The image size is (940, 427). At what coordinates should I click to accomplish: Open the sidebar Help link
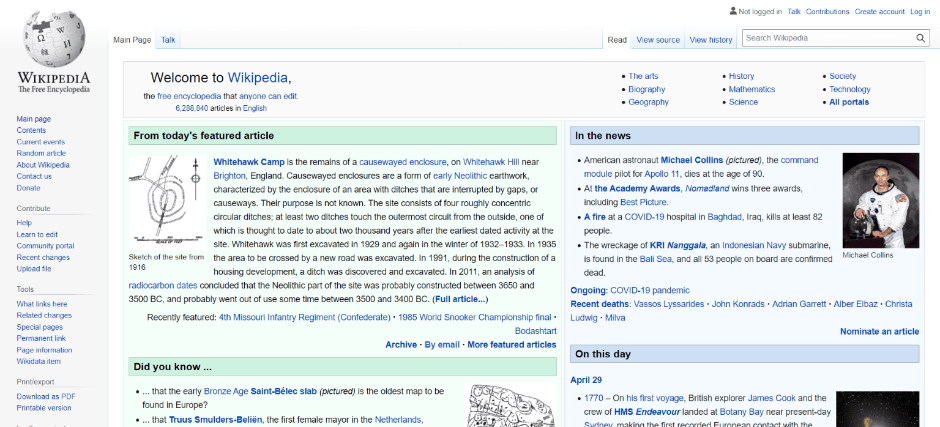(24, 222)
